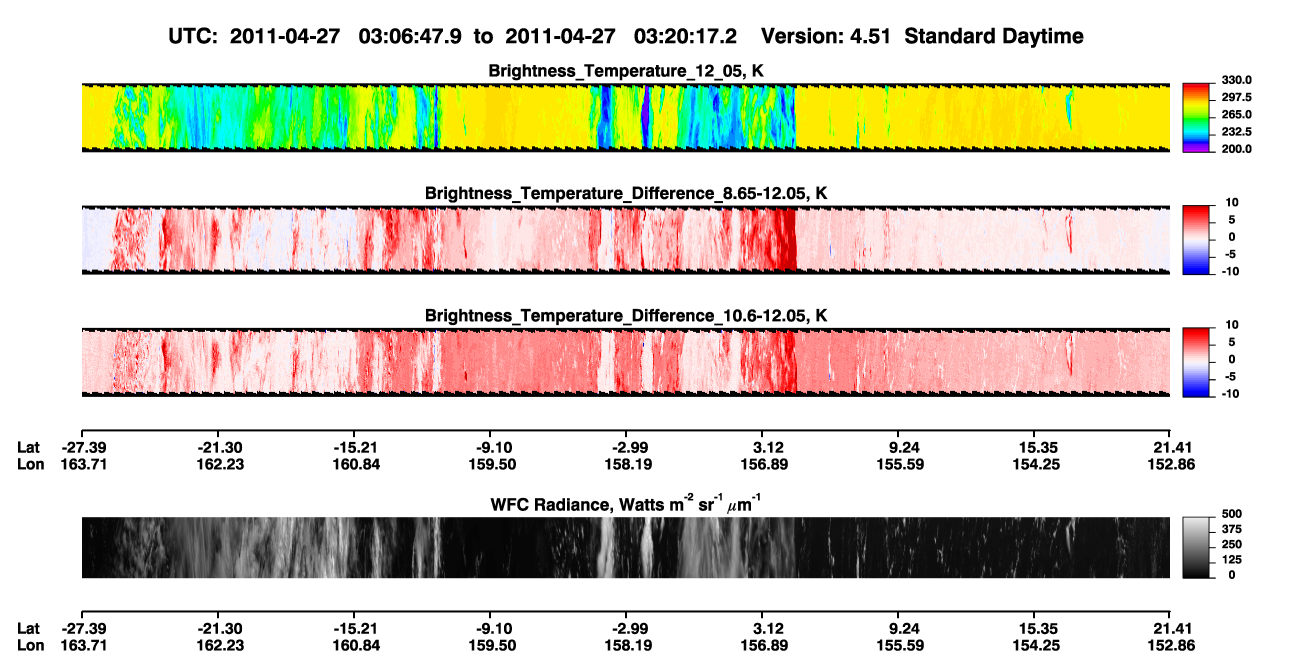Click end time 03:20:17.2 in header
The width and height of the screenshot is (1300, 667).
tap(686, 37)
